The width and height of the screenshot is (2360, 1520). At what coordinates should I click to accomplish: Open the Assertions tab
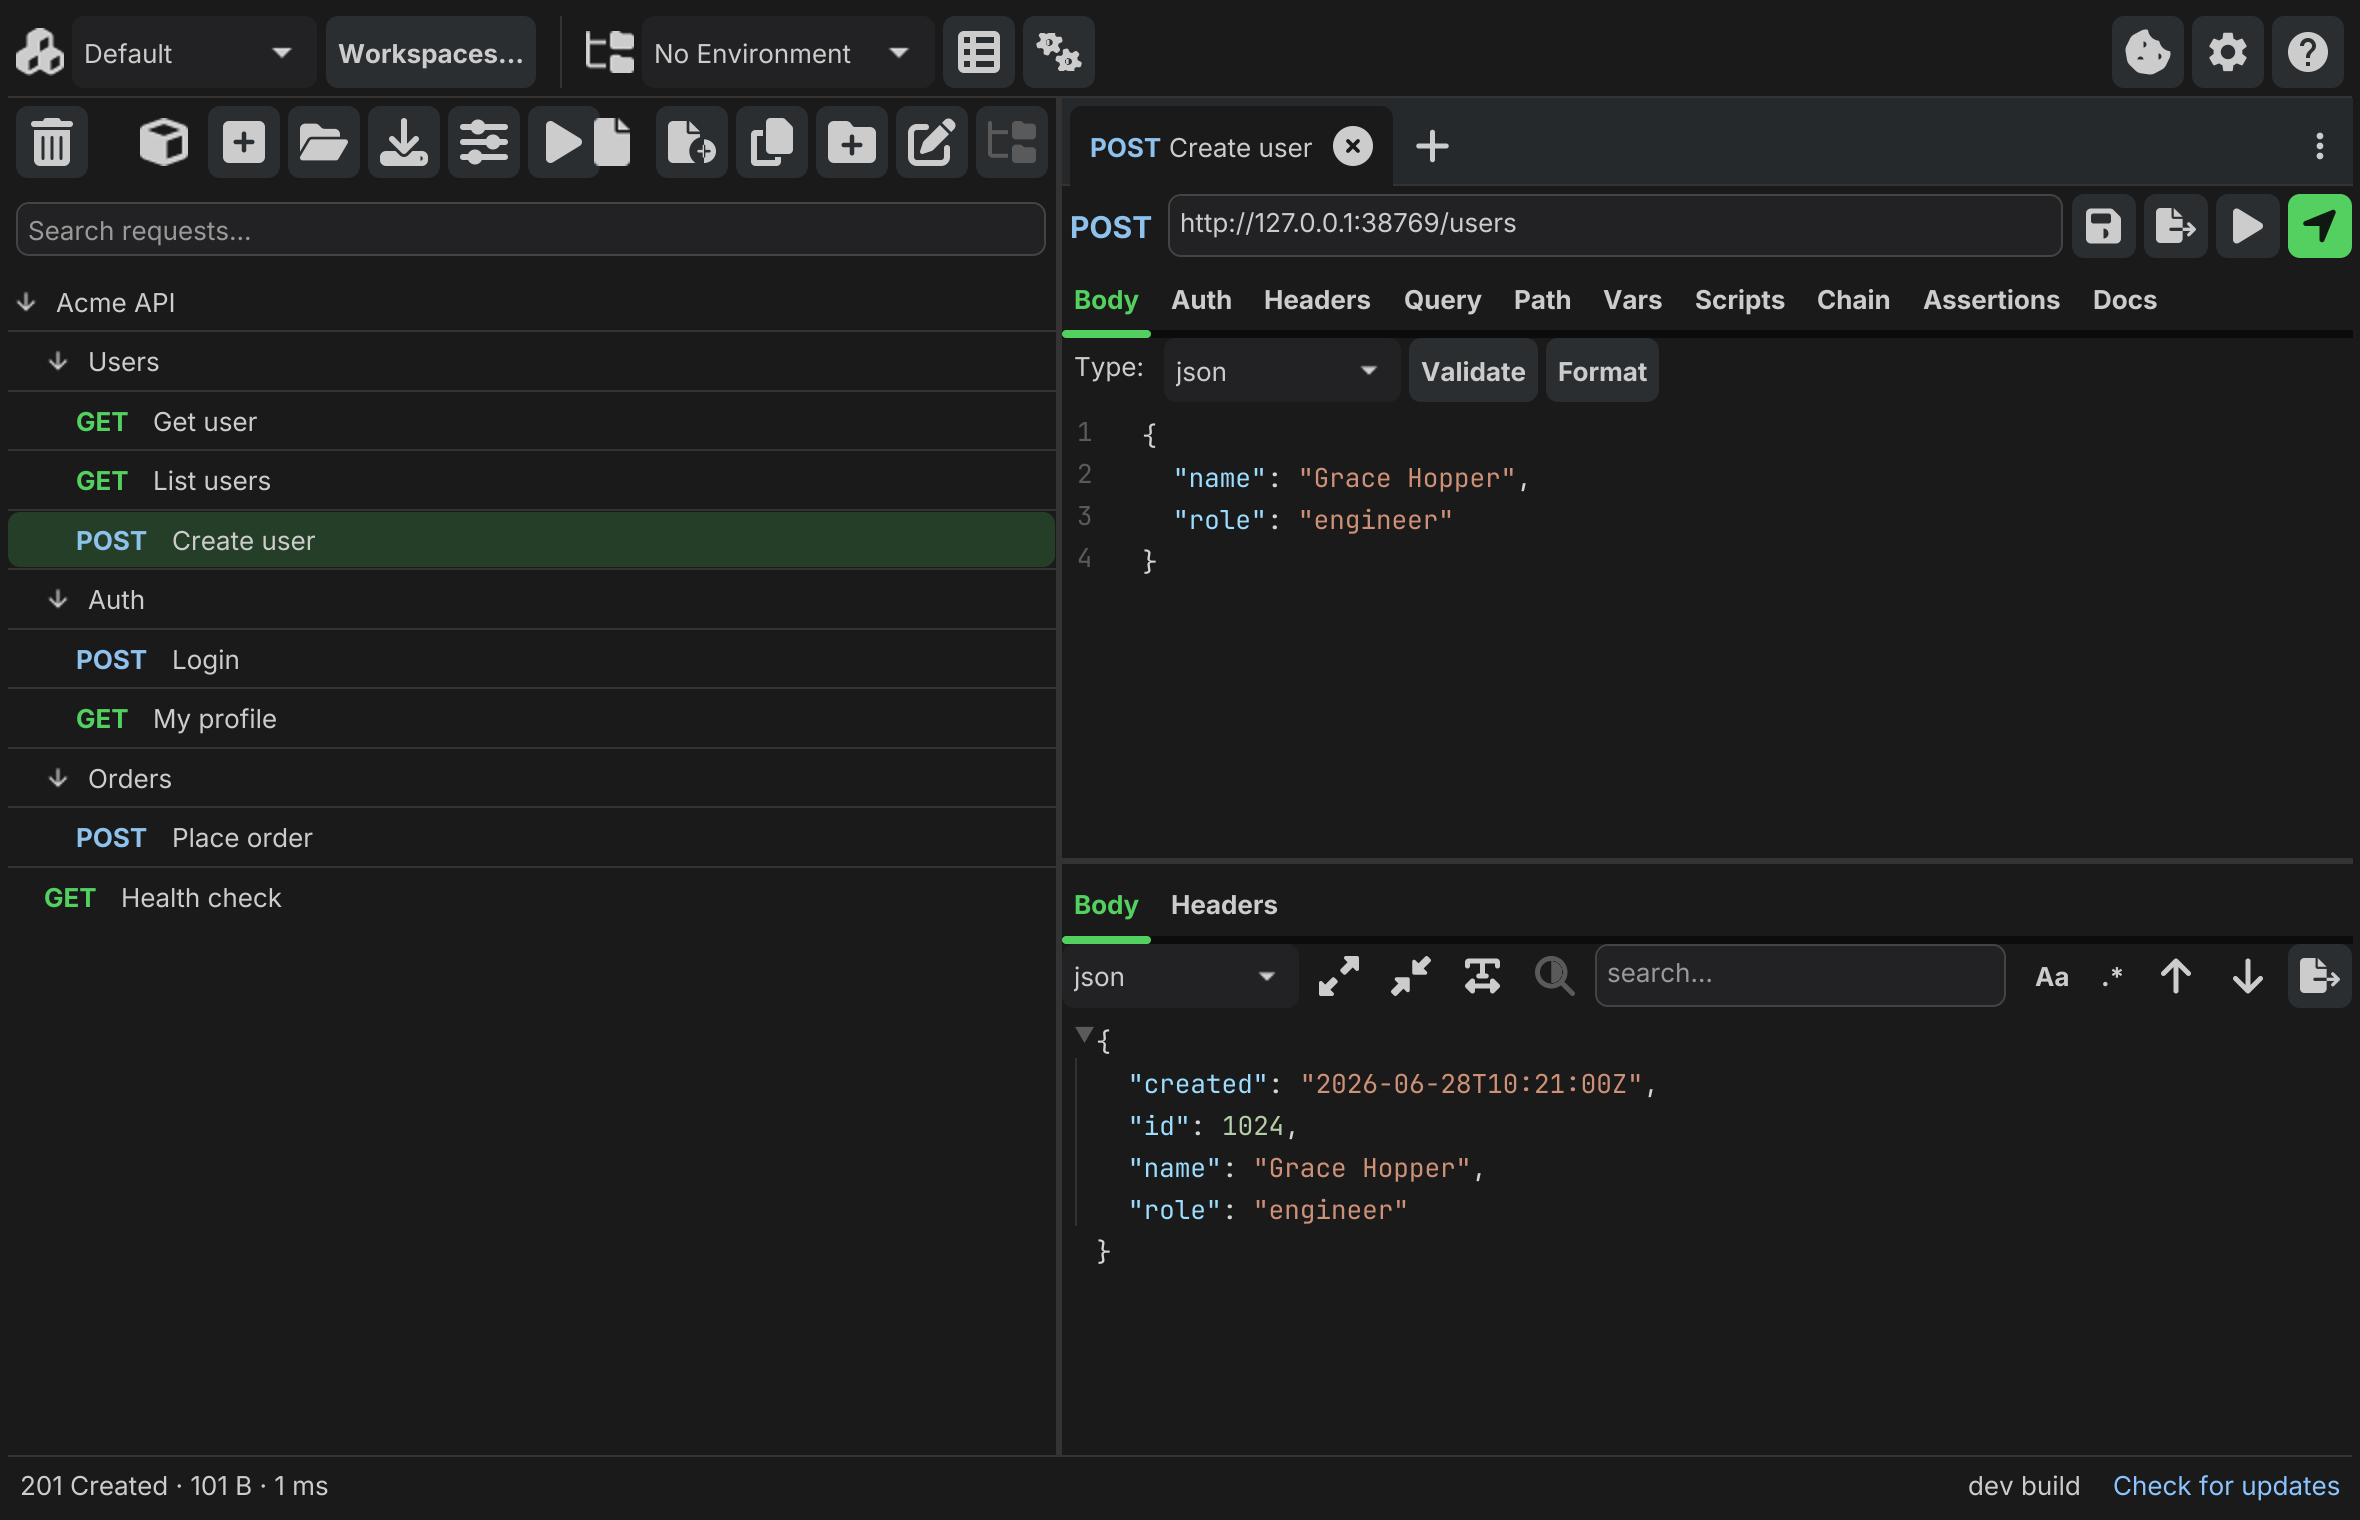tap(1991, 299)
